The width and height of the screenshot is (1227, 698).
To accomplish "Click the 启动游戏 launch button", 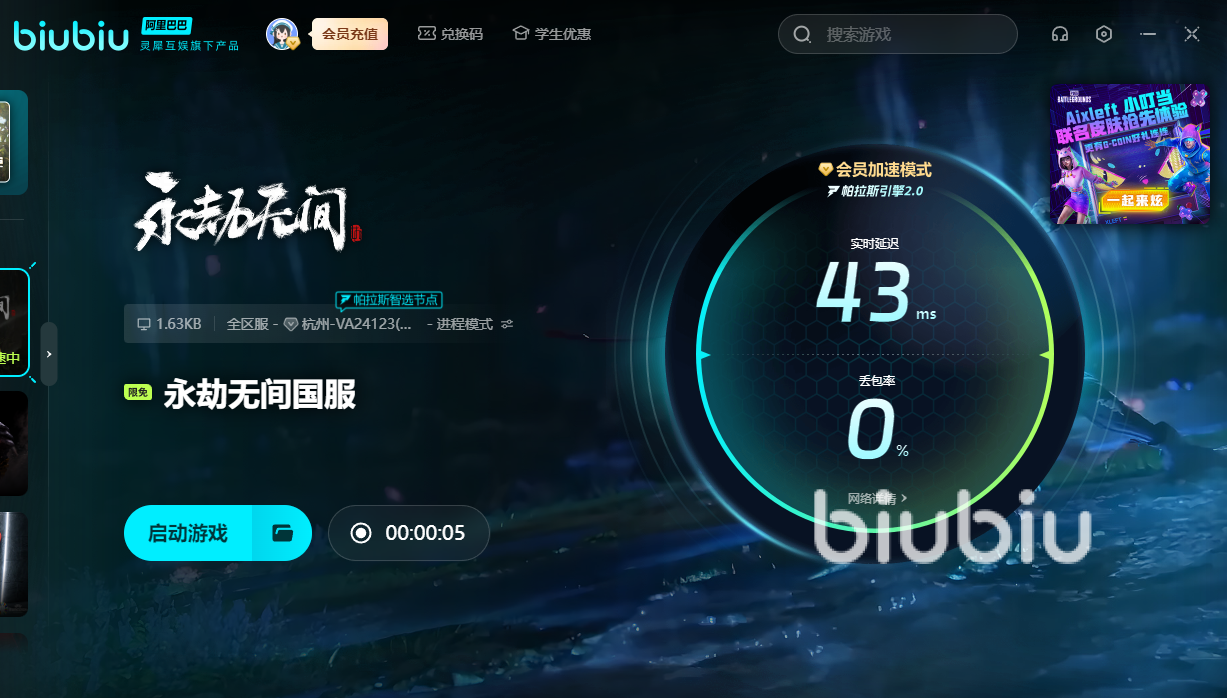I will click(x=188, y=533).
